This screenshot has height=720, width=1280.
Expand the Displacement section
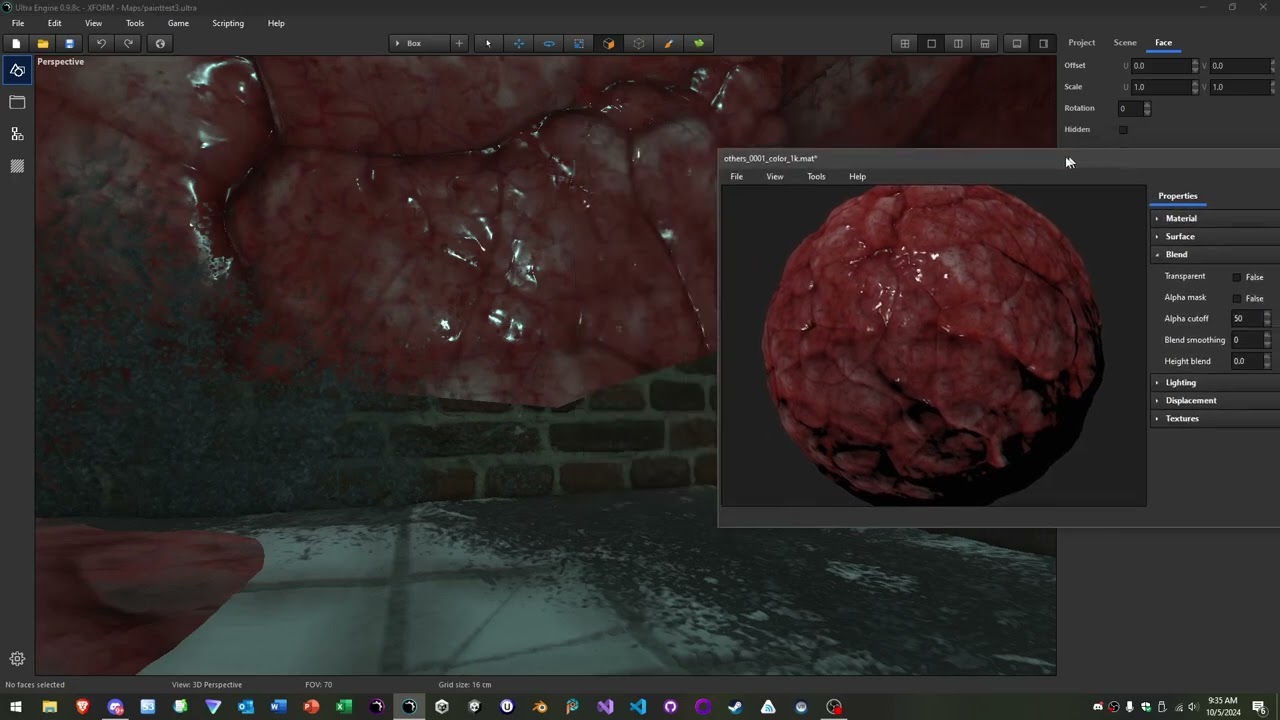(x=1214, y=400)
